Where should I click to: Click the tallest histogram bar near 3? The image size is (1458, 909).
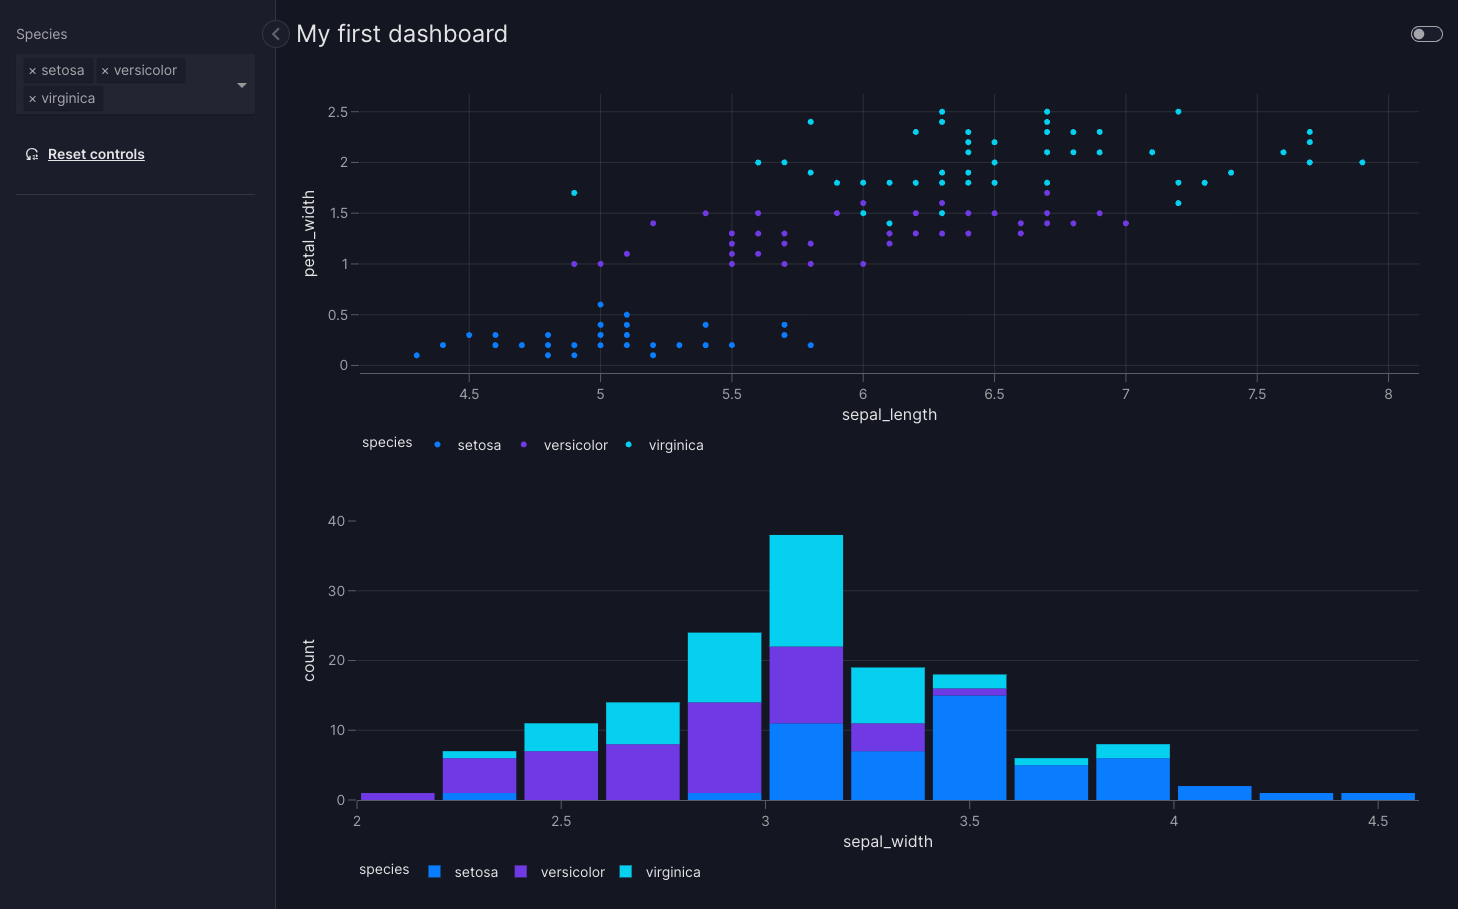806,667
